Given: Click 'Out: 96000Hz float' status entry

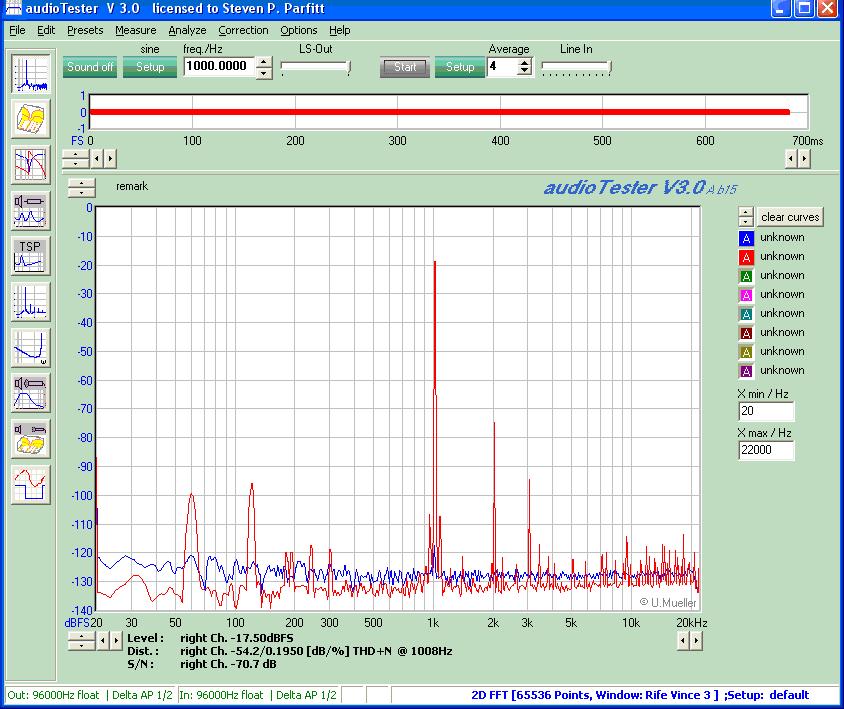Looking at the screenshot, I should 53,695.
